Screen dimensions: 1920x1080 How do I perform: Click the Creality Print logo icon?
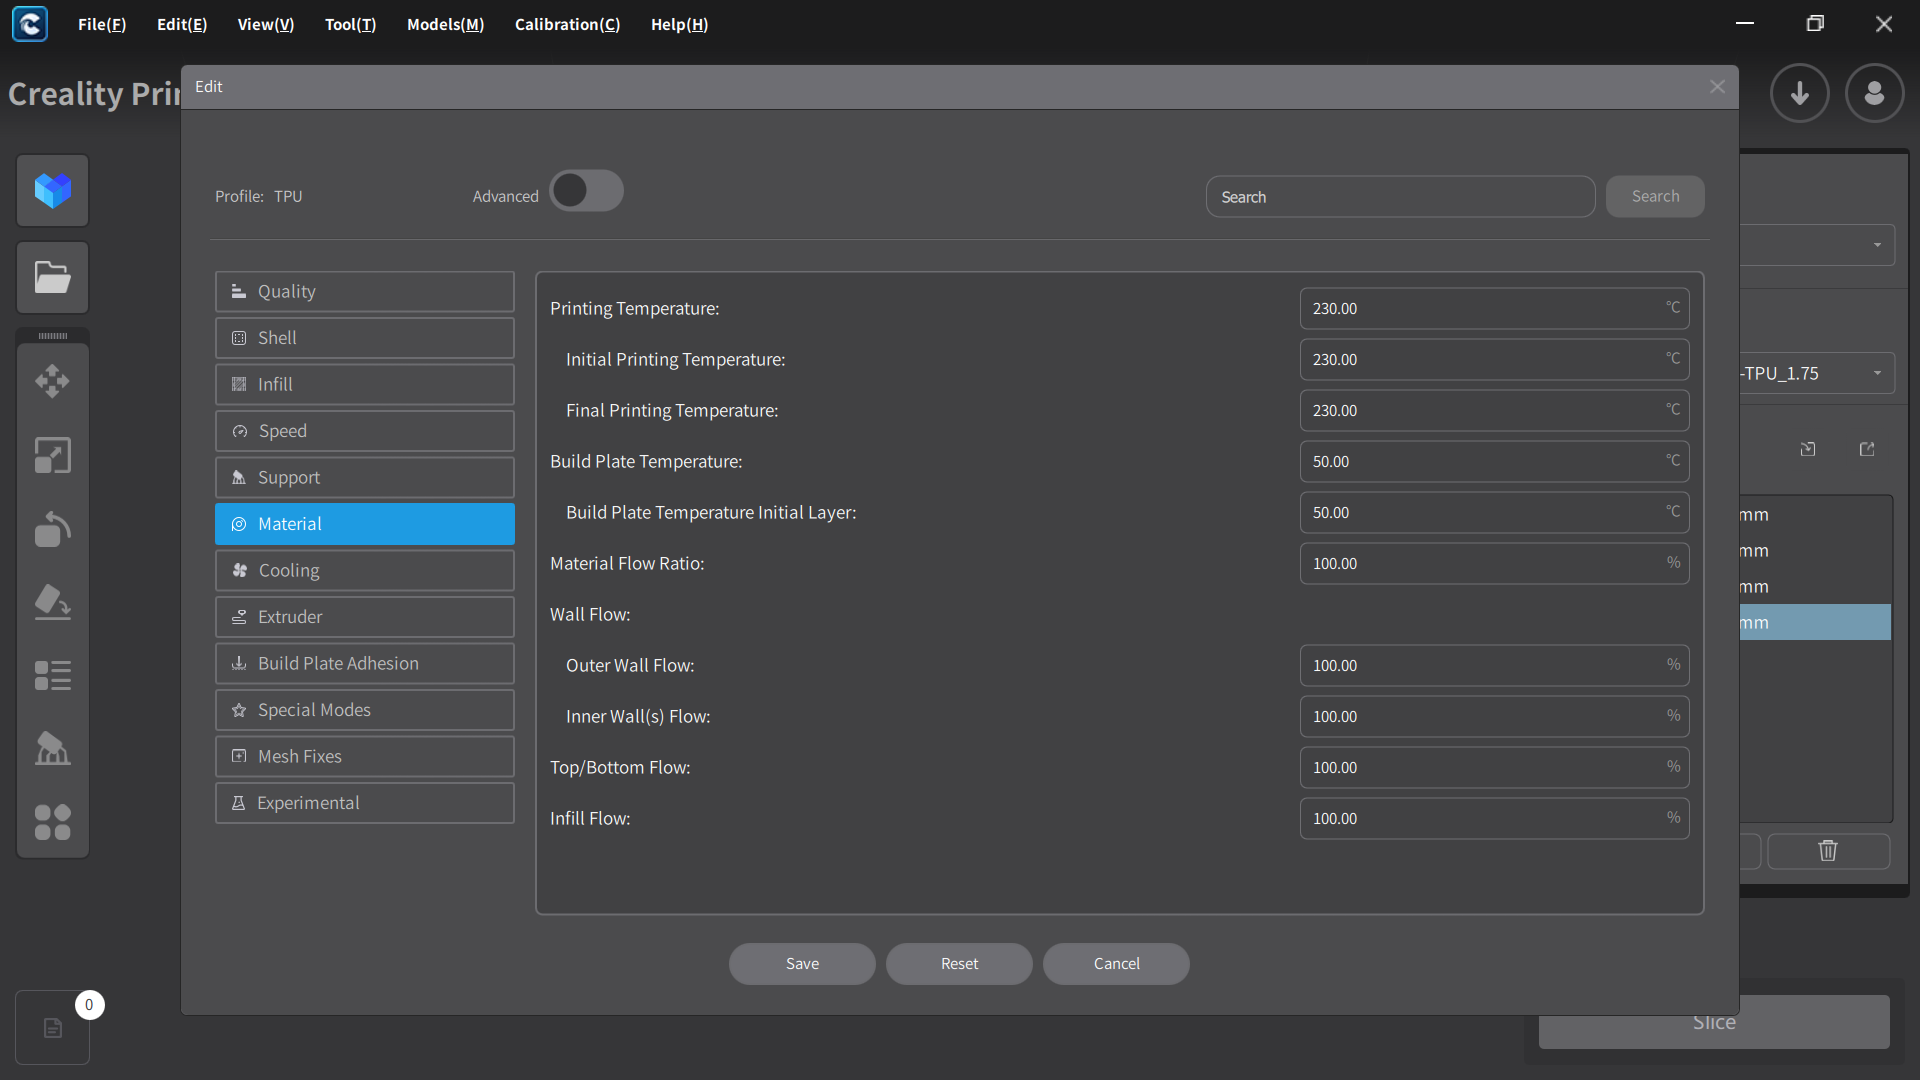(30, 24)
